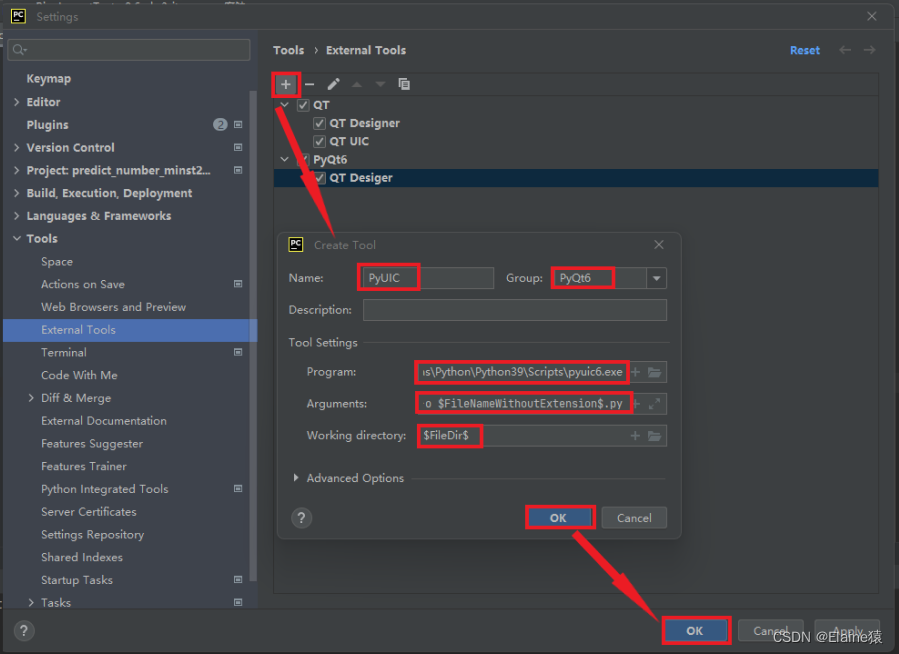Open help in Settings window
899x654 pixels.
(24, 631)
